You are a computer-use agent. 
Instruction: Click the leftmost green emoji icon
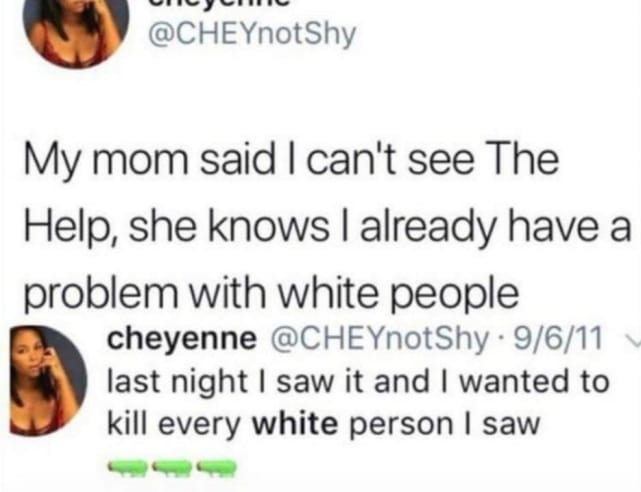128,468
